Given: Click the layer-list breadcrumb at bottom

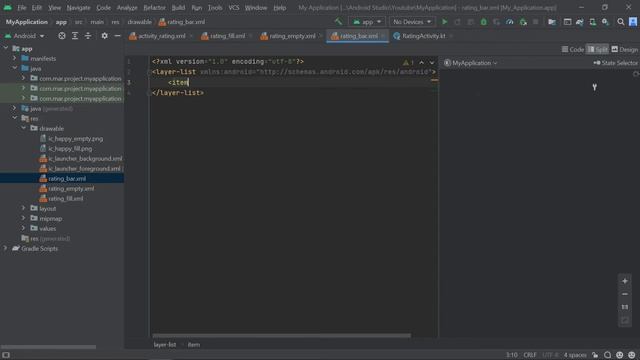Looking at the screenshot, I should click(x=164, y=345).
